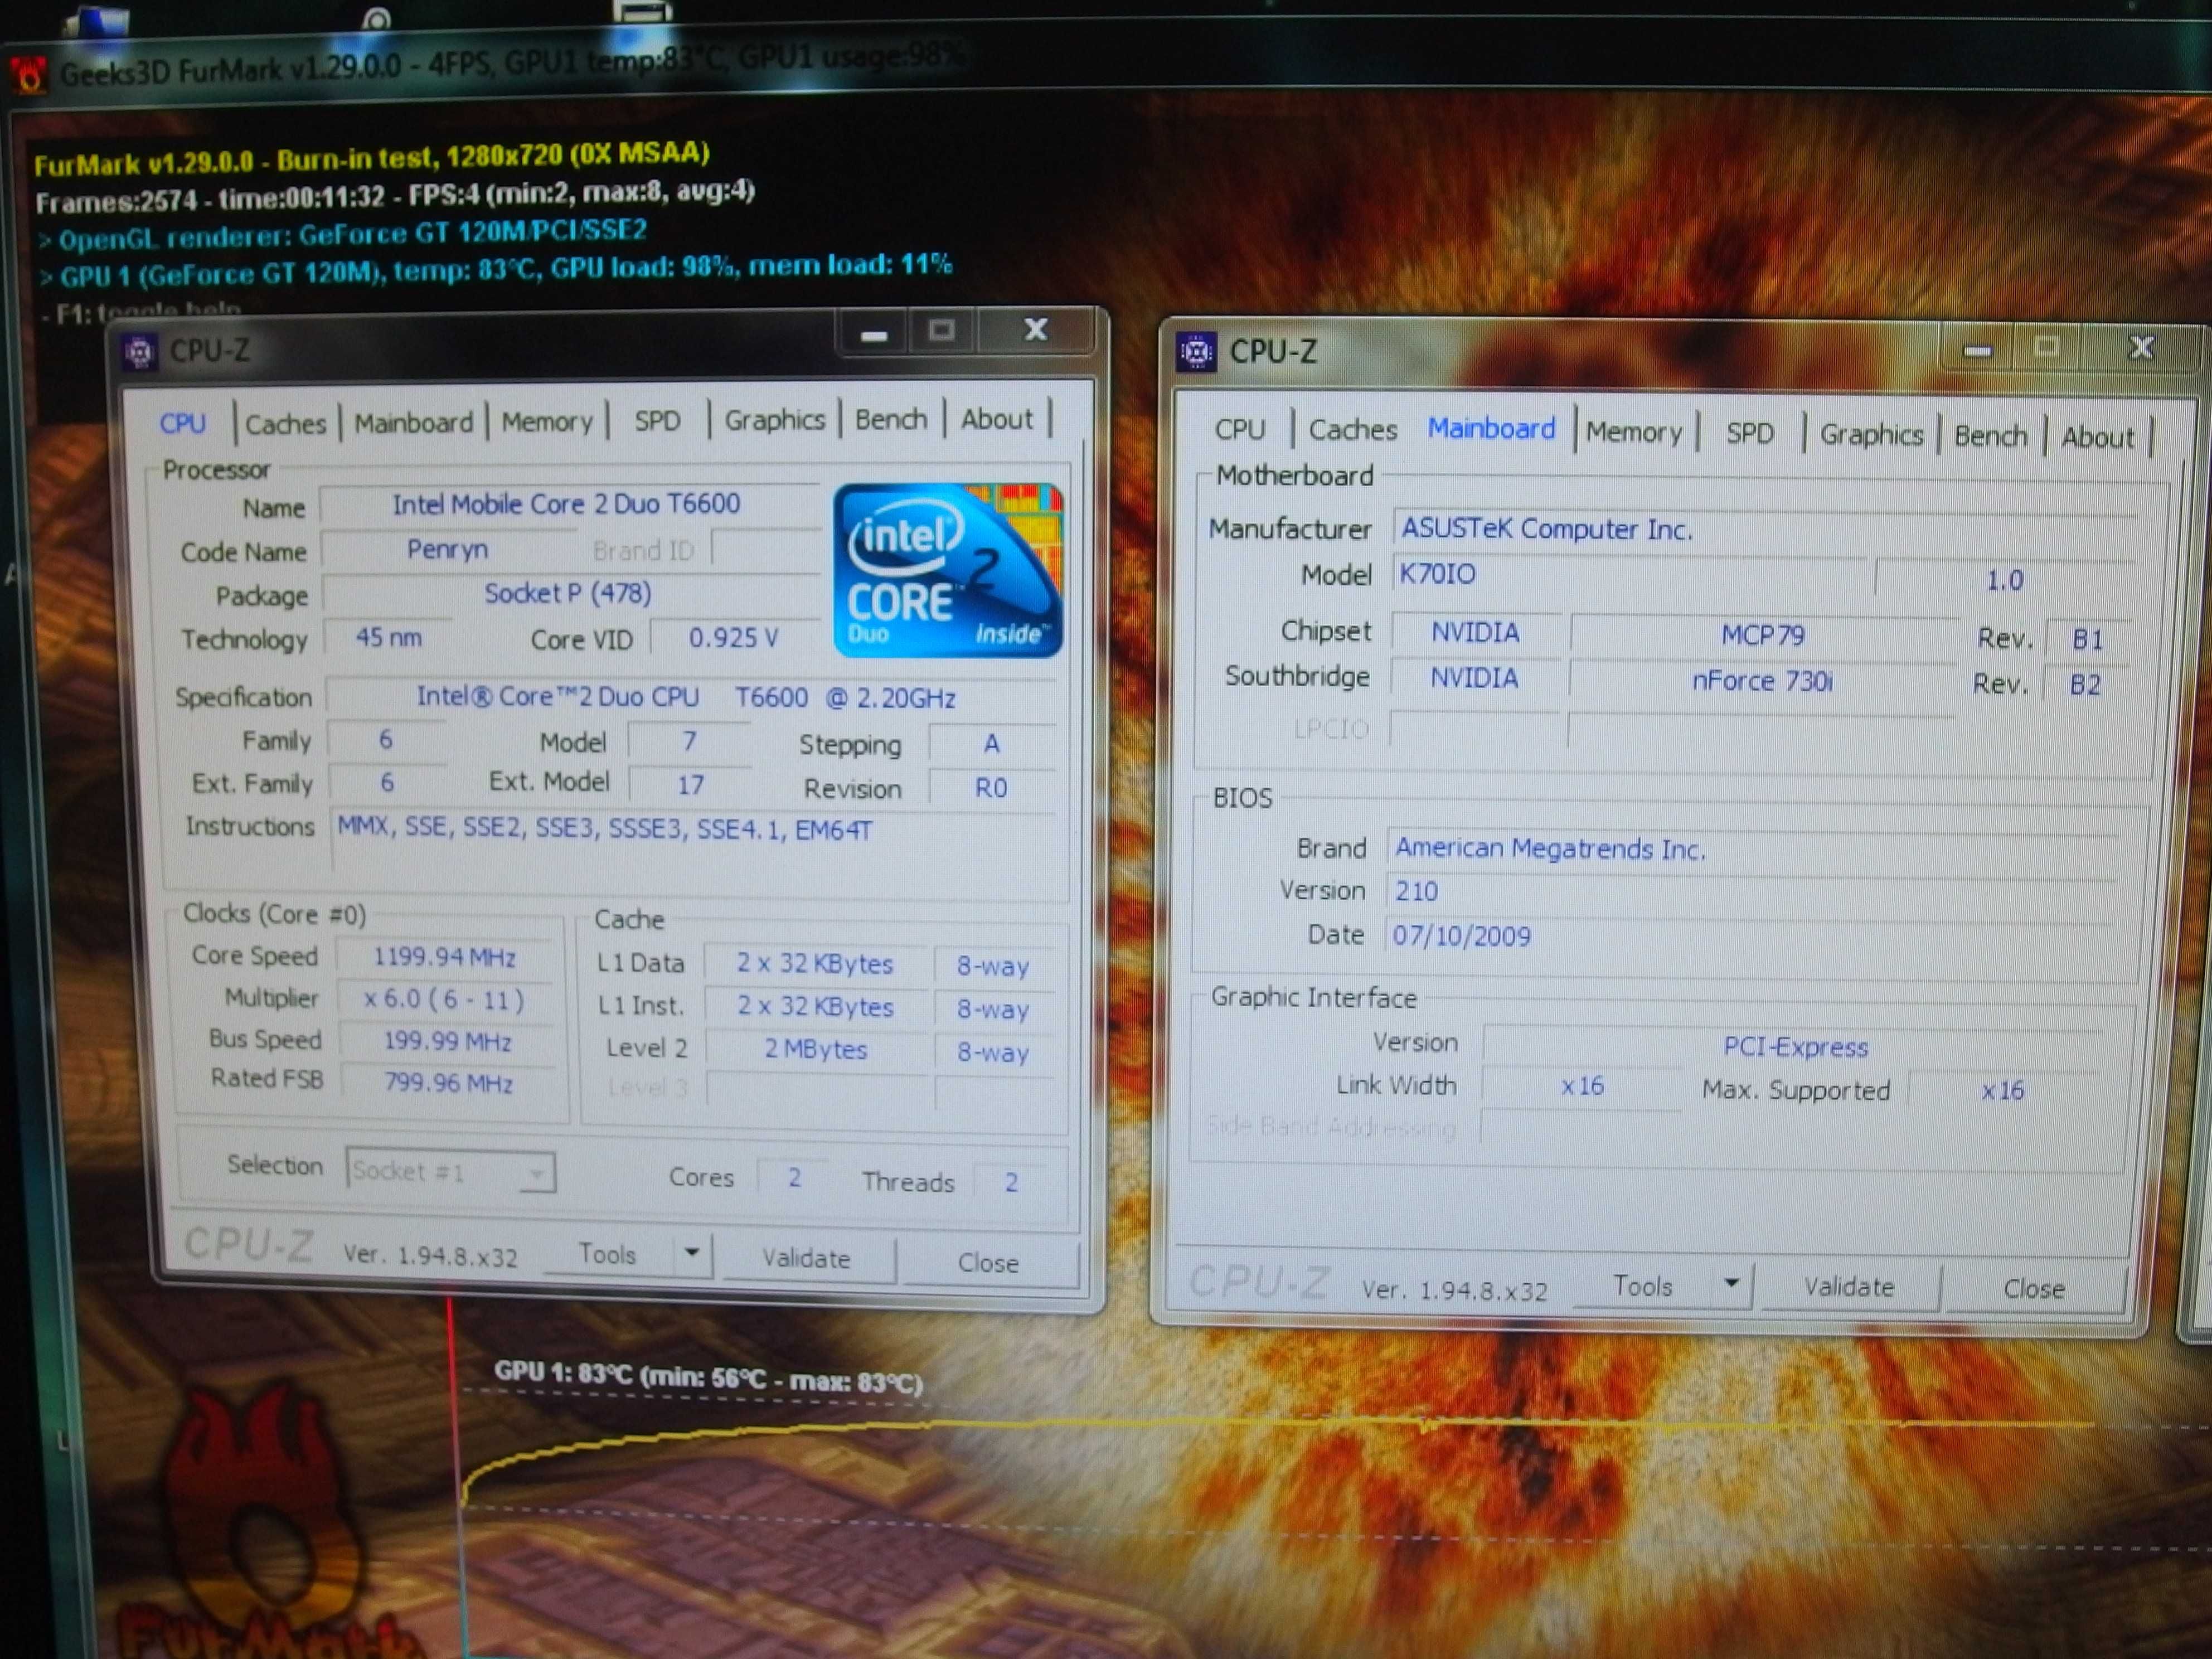Open Mainboard tab in left CPU-Z window
Screen dimensions: 2212x1659
coord(413,423)
